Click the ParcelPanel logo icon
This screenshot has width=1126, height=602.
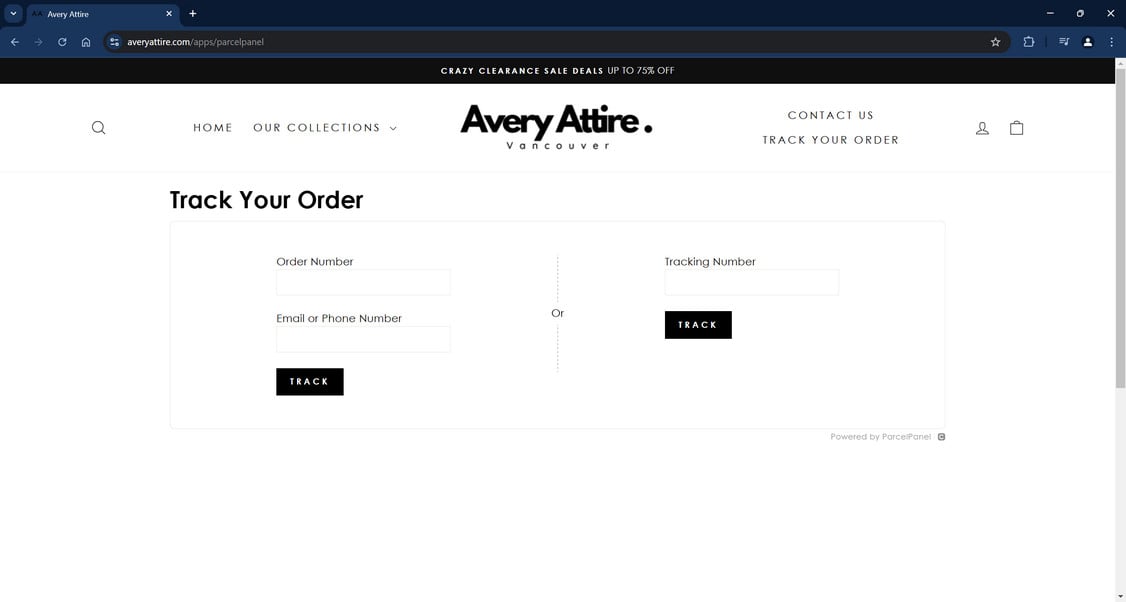[x=941, y=437]
